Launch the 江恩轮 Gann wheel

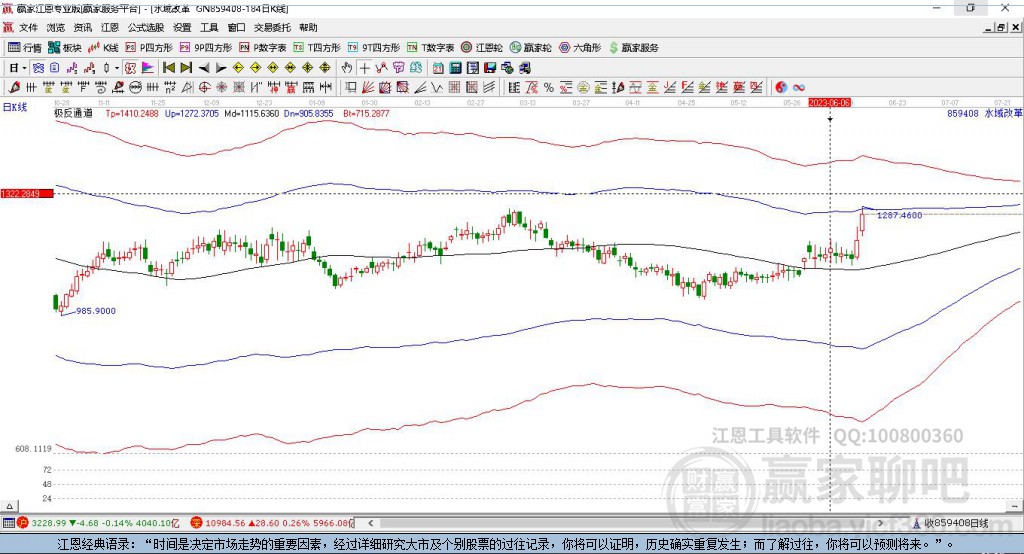tap(482, 48)
